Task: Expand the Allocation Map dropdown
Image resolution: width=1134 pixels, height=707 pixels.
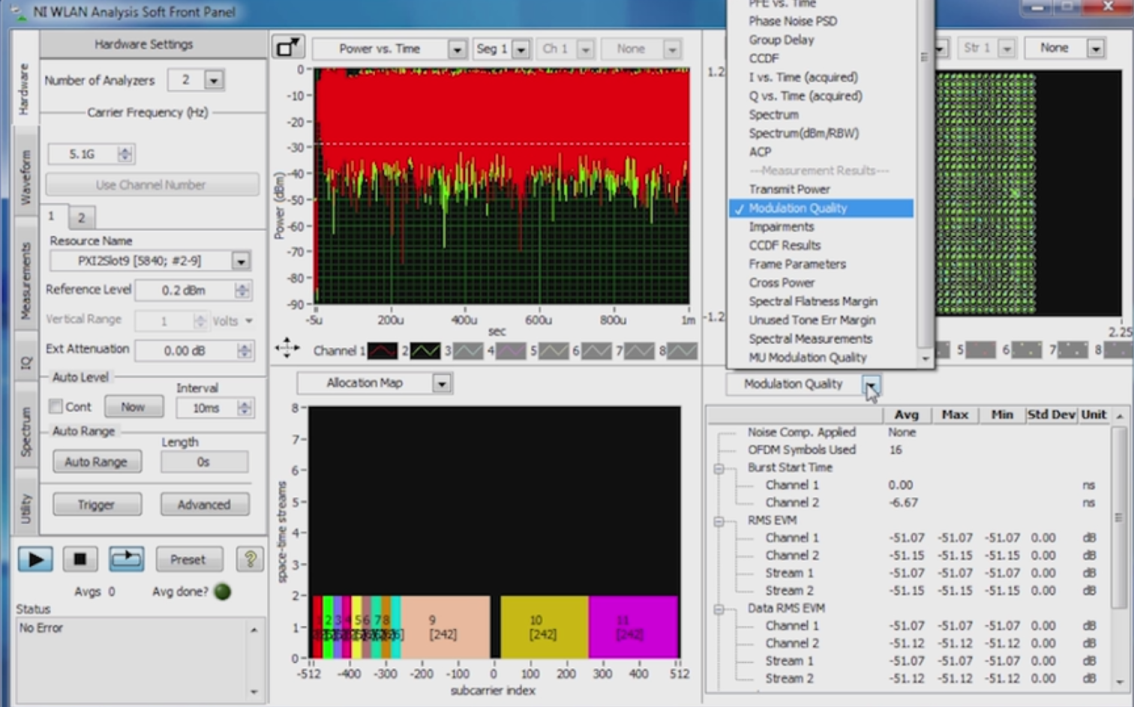Action: pyautogui.click(x=442, y=383)
